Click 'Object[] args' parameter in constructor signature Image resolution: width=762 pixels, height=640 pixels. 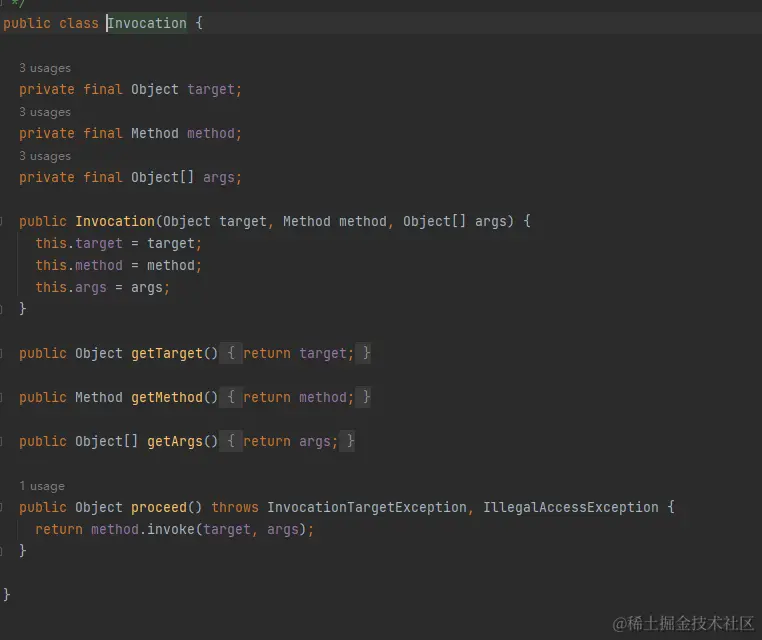click(455, 222)
